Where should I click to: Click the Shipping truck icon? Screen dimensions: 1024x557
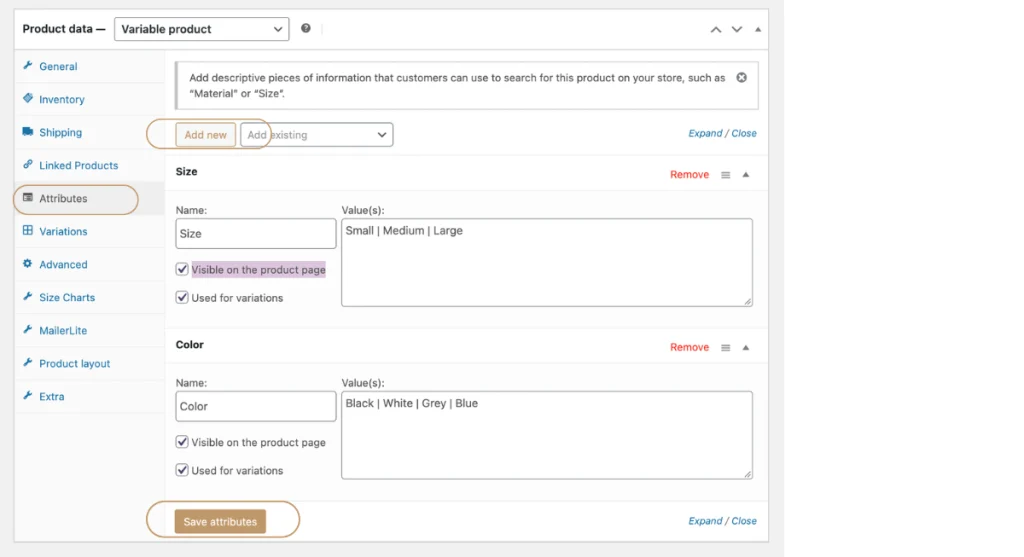[27, 131]
